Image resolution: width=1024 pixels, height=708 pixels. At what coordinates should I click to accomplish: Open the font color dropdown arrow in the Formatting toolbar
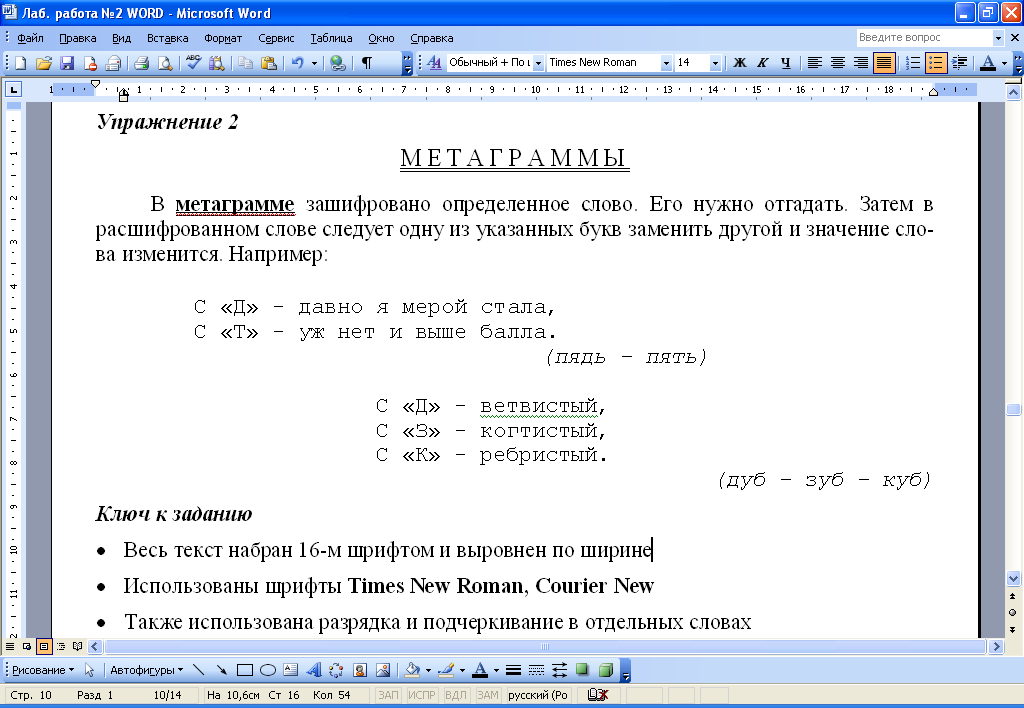coord(1004,63)
